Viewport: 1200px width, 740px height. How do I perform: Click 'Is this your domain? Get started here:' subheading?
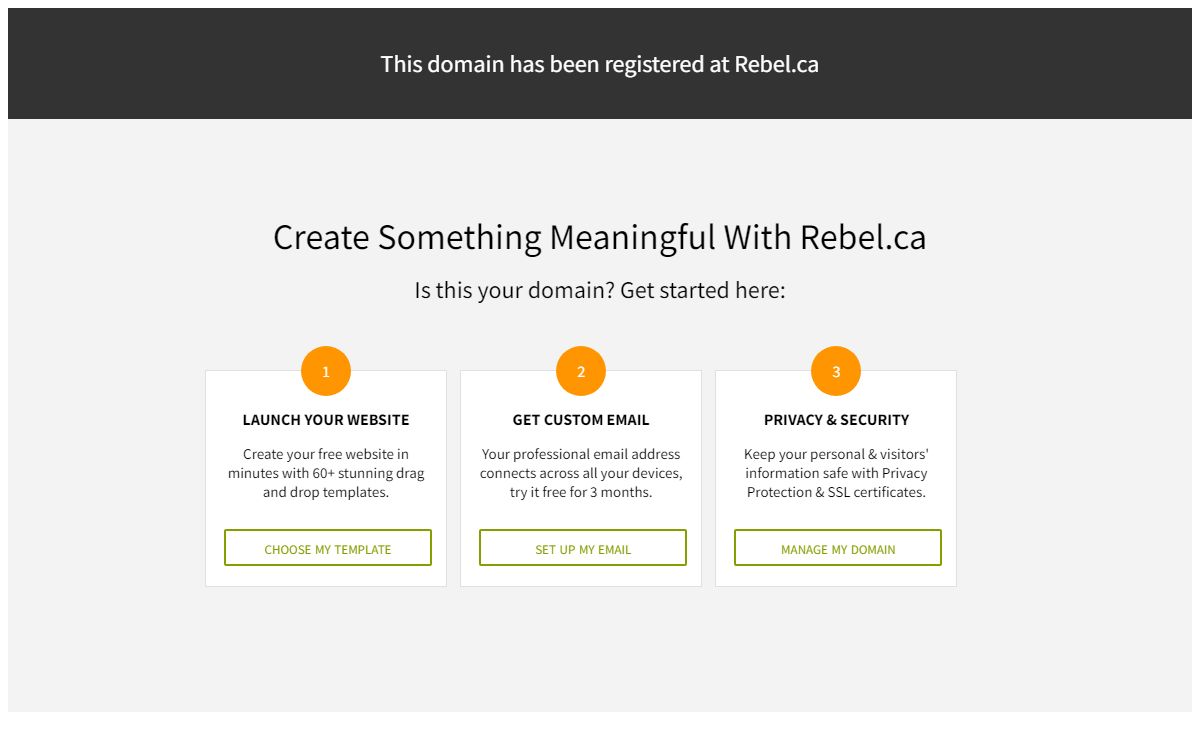(x=600, y=291)
